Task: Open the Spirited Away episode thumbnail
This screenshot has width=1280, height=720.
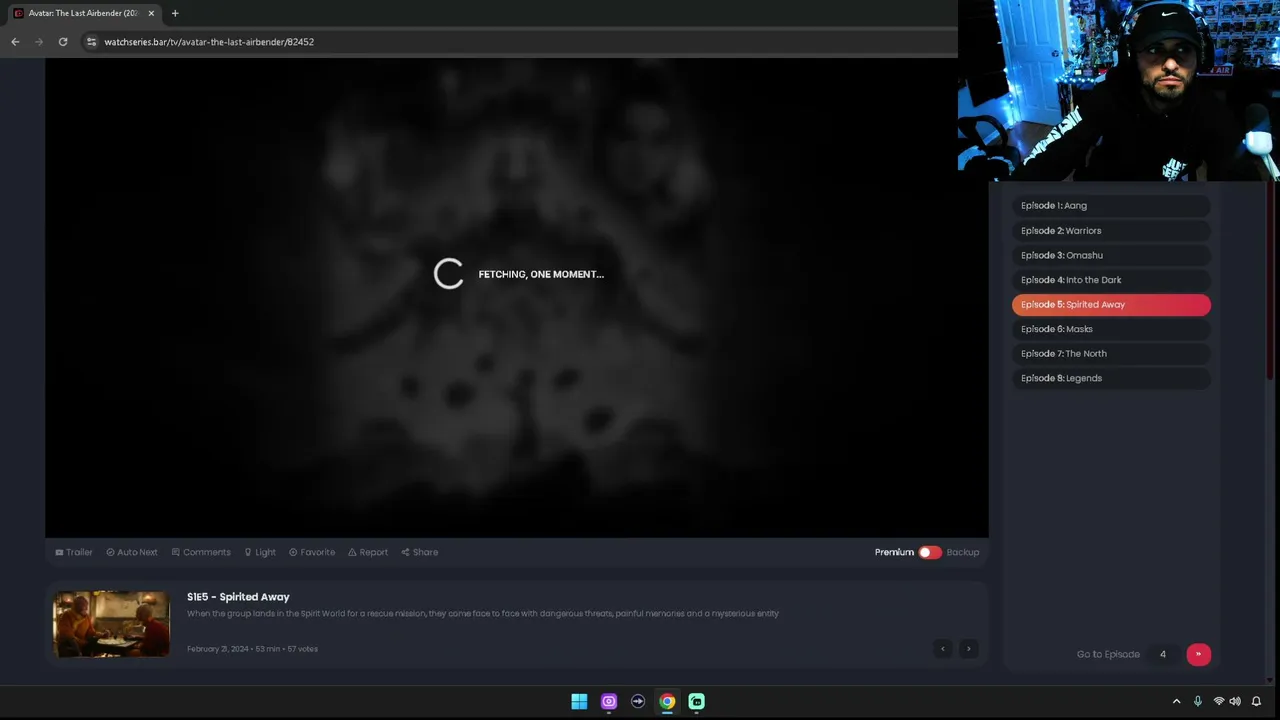Action: point(111,624)
